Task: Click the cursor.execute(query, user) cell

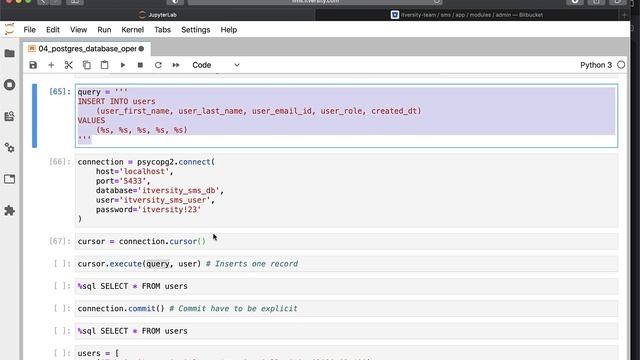Action: (x=346, y=264)
